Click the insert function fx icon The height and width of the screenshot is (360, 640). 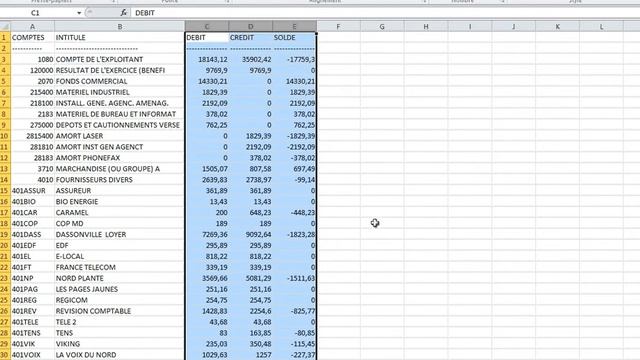click(124, 13)
